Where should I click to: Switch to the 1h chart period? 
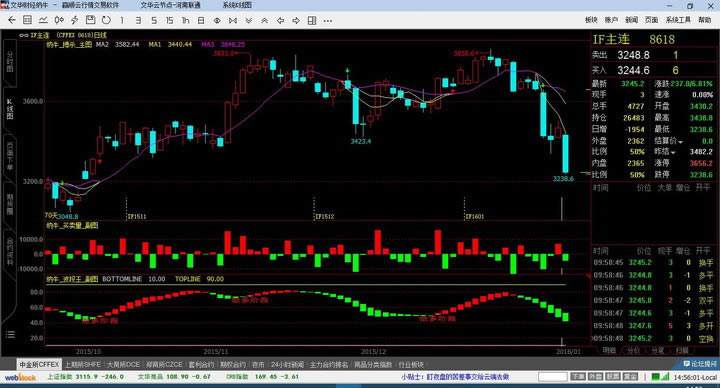[x=186, y=20]
